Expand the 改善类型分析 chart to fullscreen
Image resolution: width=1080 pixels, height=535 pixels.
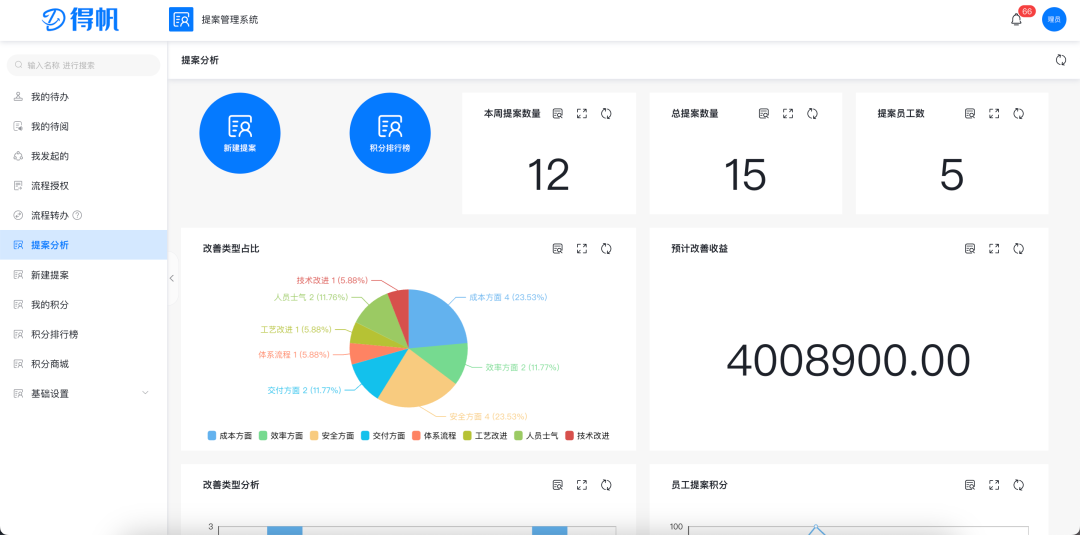[x=582, y=485]
